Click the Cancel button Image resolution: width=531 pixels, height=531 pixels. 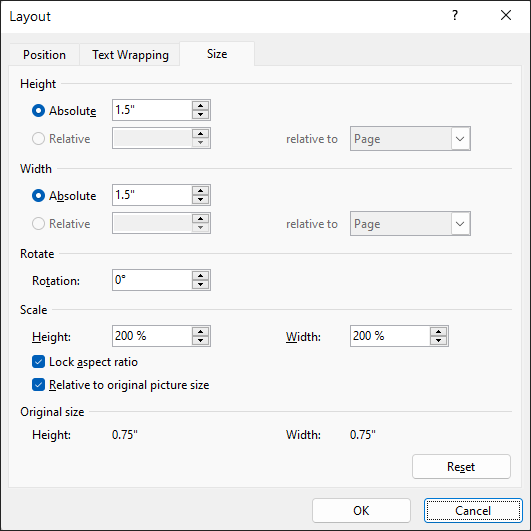pyautogui.click(x=473, y=510)
